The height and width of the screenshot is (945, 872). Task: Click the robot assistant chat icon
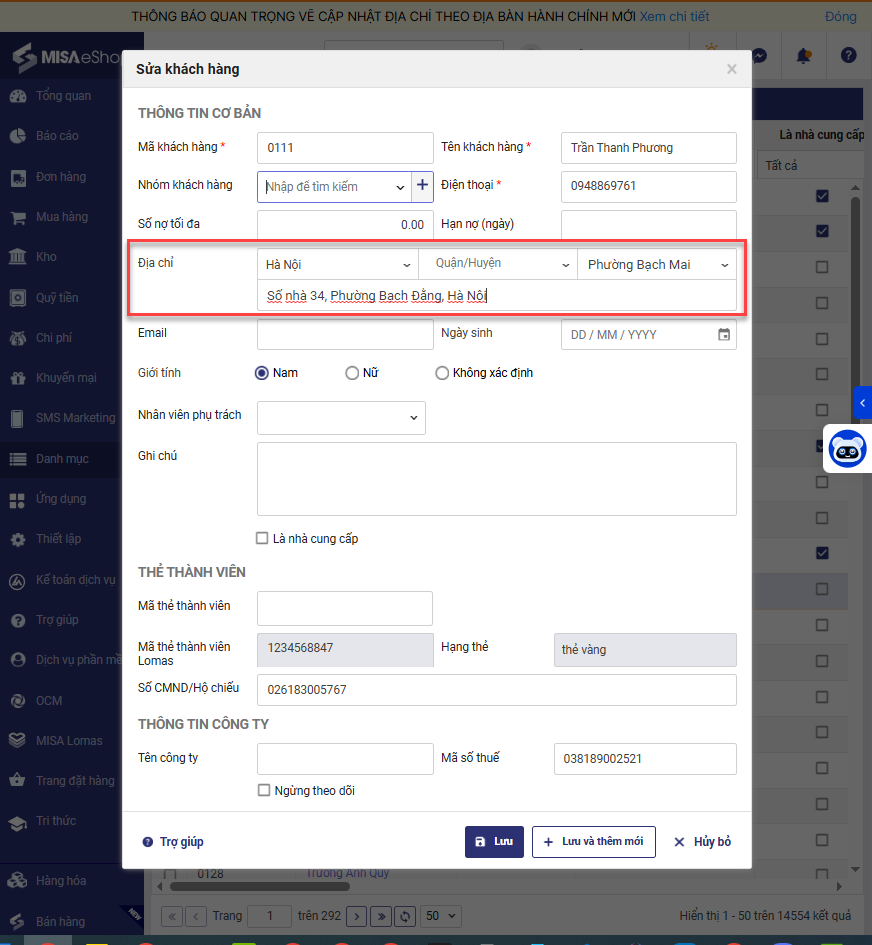[847, 449]
